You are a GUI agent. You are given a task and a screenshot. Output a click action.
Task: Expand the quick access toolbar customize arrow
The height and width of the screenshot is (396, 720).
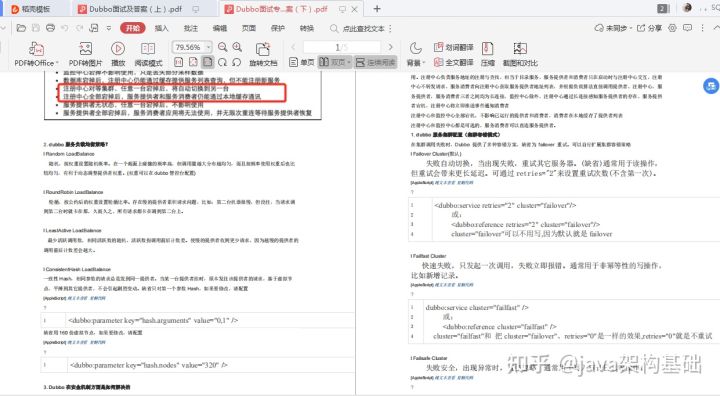point(109,28)
